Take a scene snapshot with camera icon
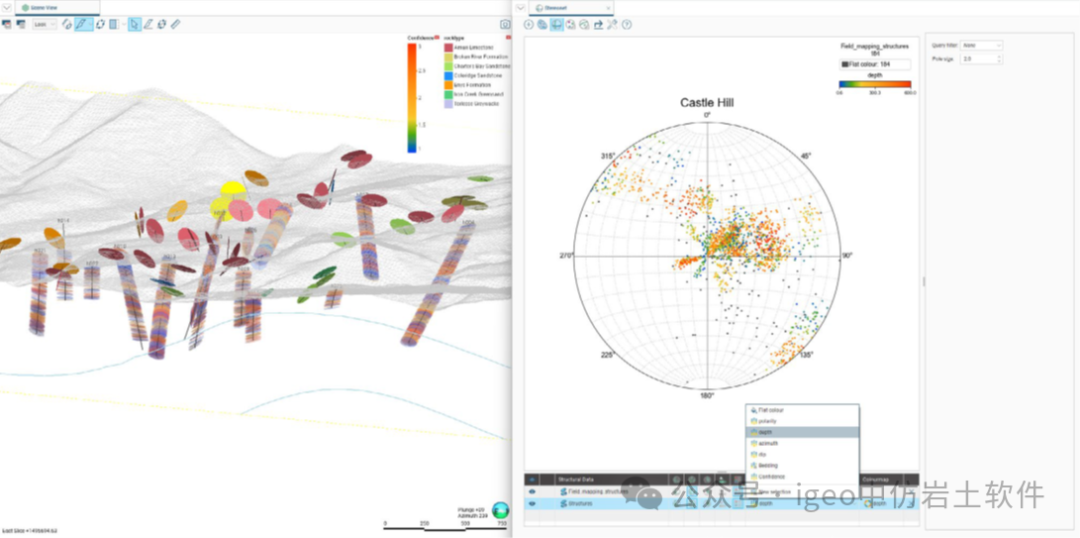 point(505,24)
